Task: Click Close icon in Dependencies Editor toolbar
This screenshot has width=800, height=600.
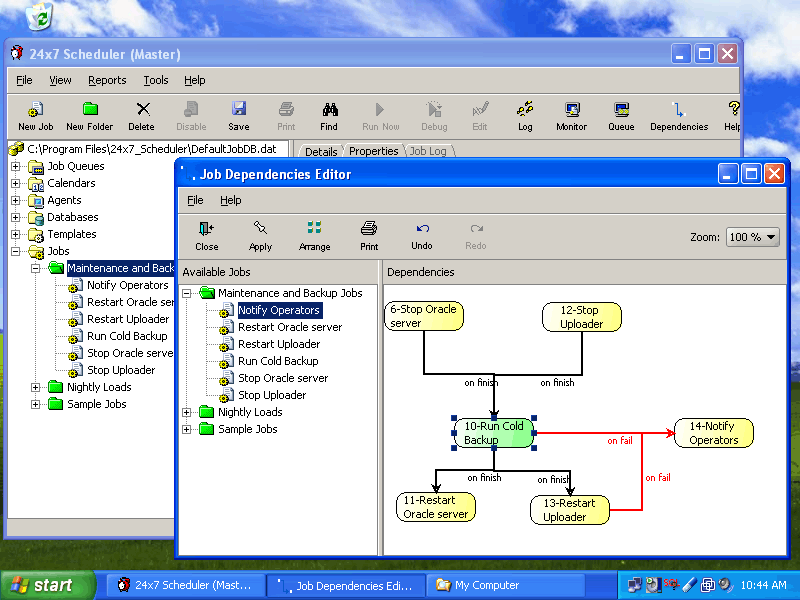Action: [x=206, y=228]
